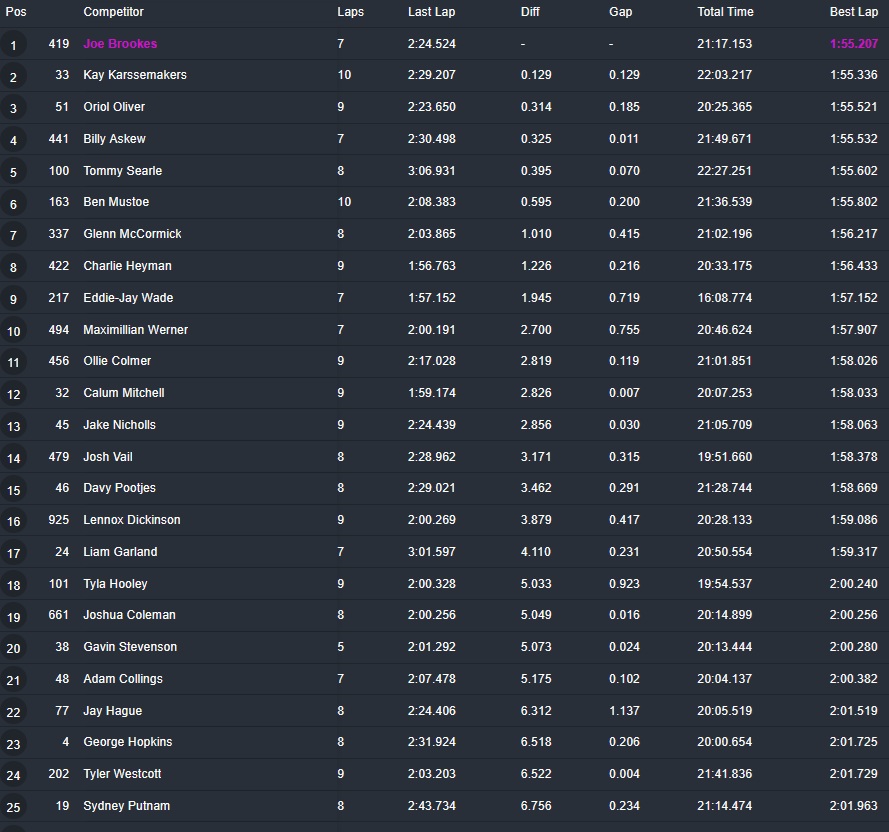Select competitor Kay Karssemakers
Screen dimensions: 889x832
tap(134, 75)
